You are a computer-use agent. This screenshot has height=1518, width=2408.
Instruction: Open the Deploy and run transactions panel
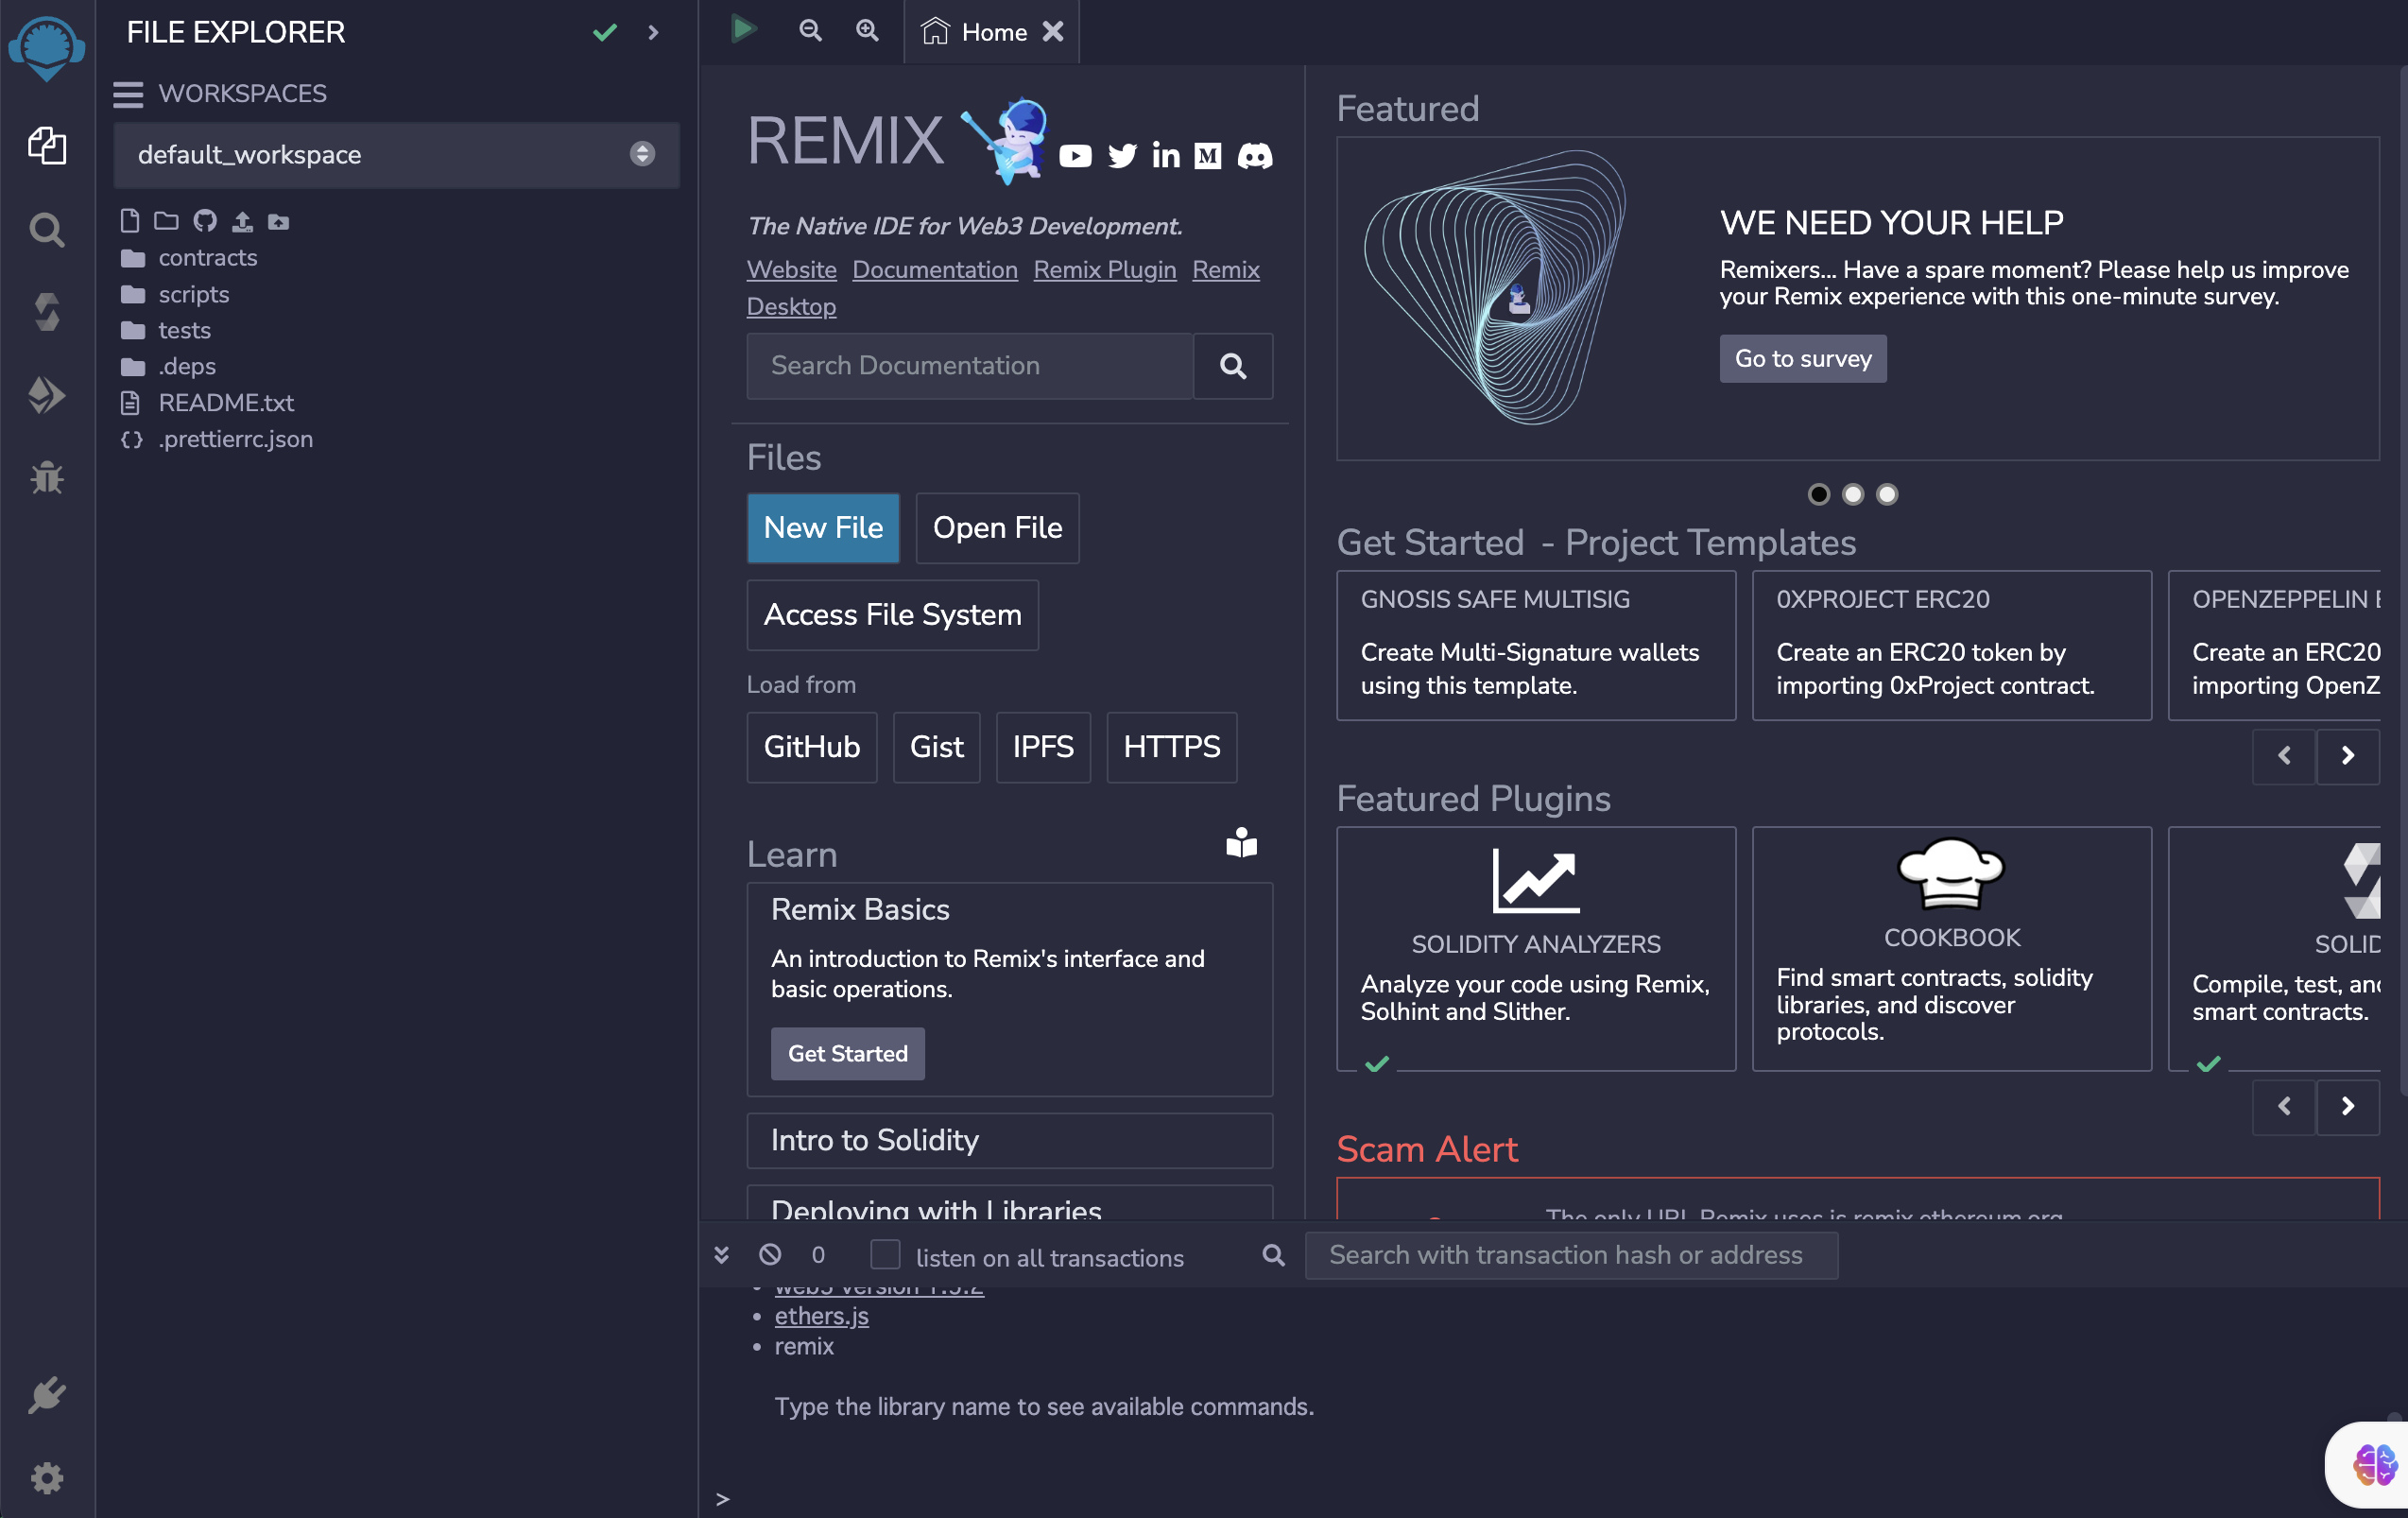pos(46,395)
